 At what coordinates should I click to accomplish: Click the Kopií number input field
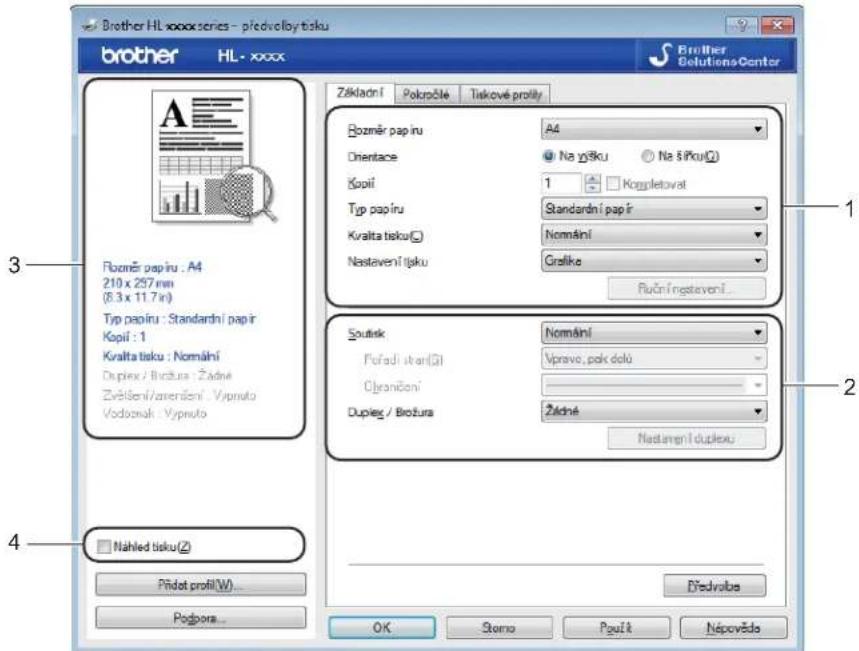click(561, 184)
